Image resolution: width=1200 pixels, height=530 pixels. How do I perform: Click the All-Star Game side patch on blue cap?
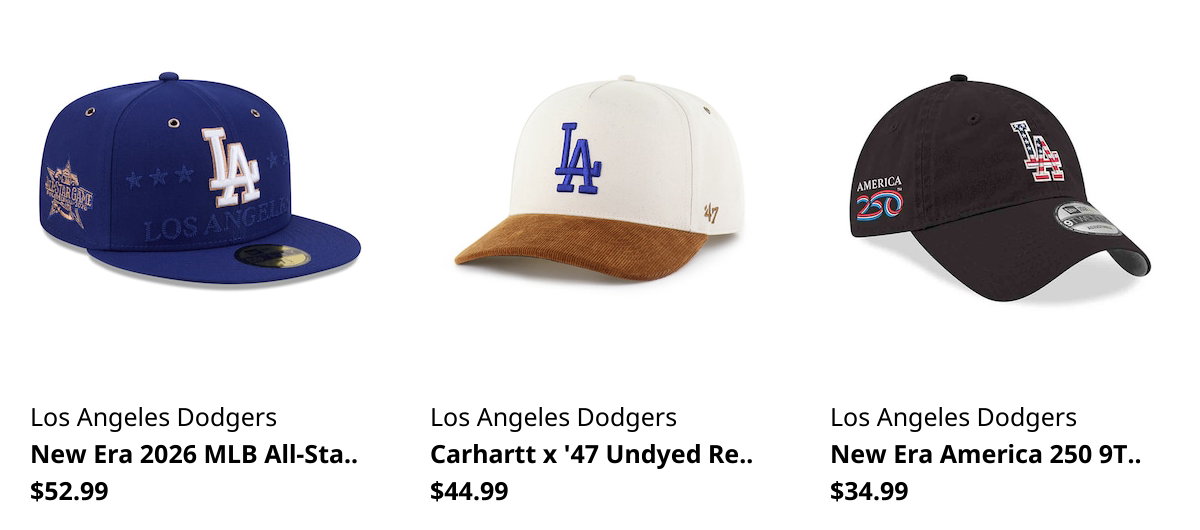click(x=68, y=195)
